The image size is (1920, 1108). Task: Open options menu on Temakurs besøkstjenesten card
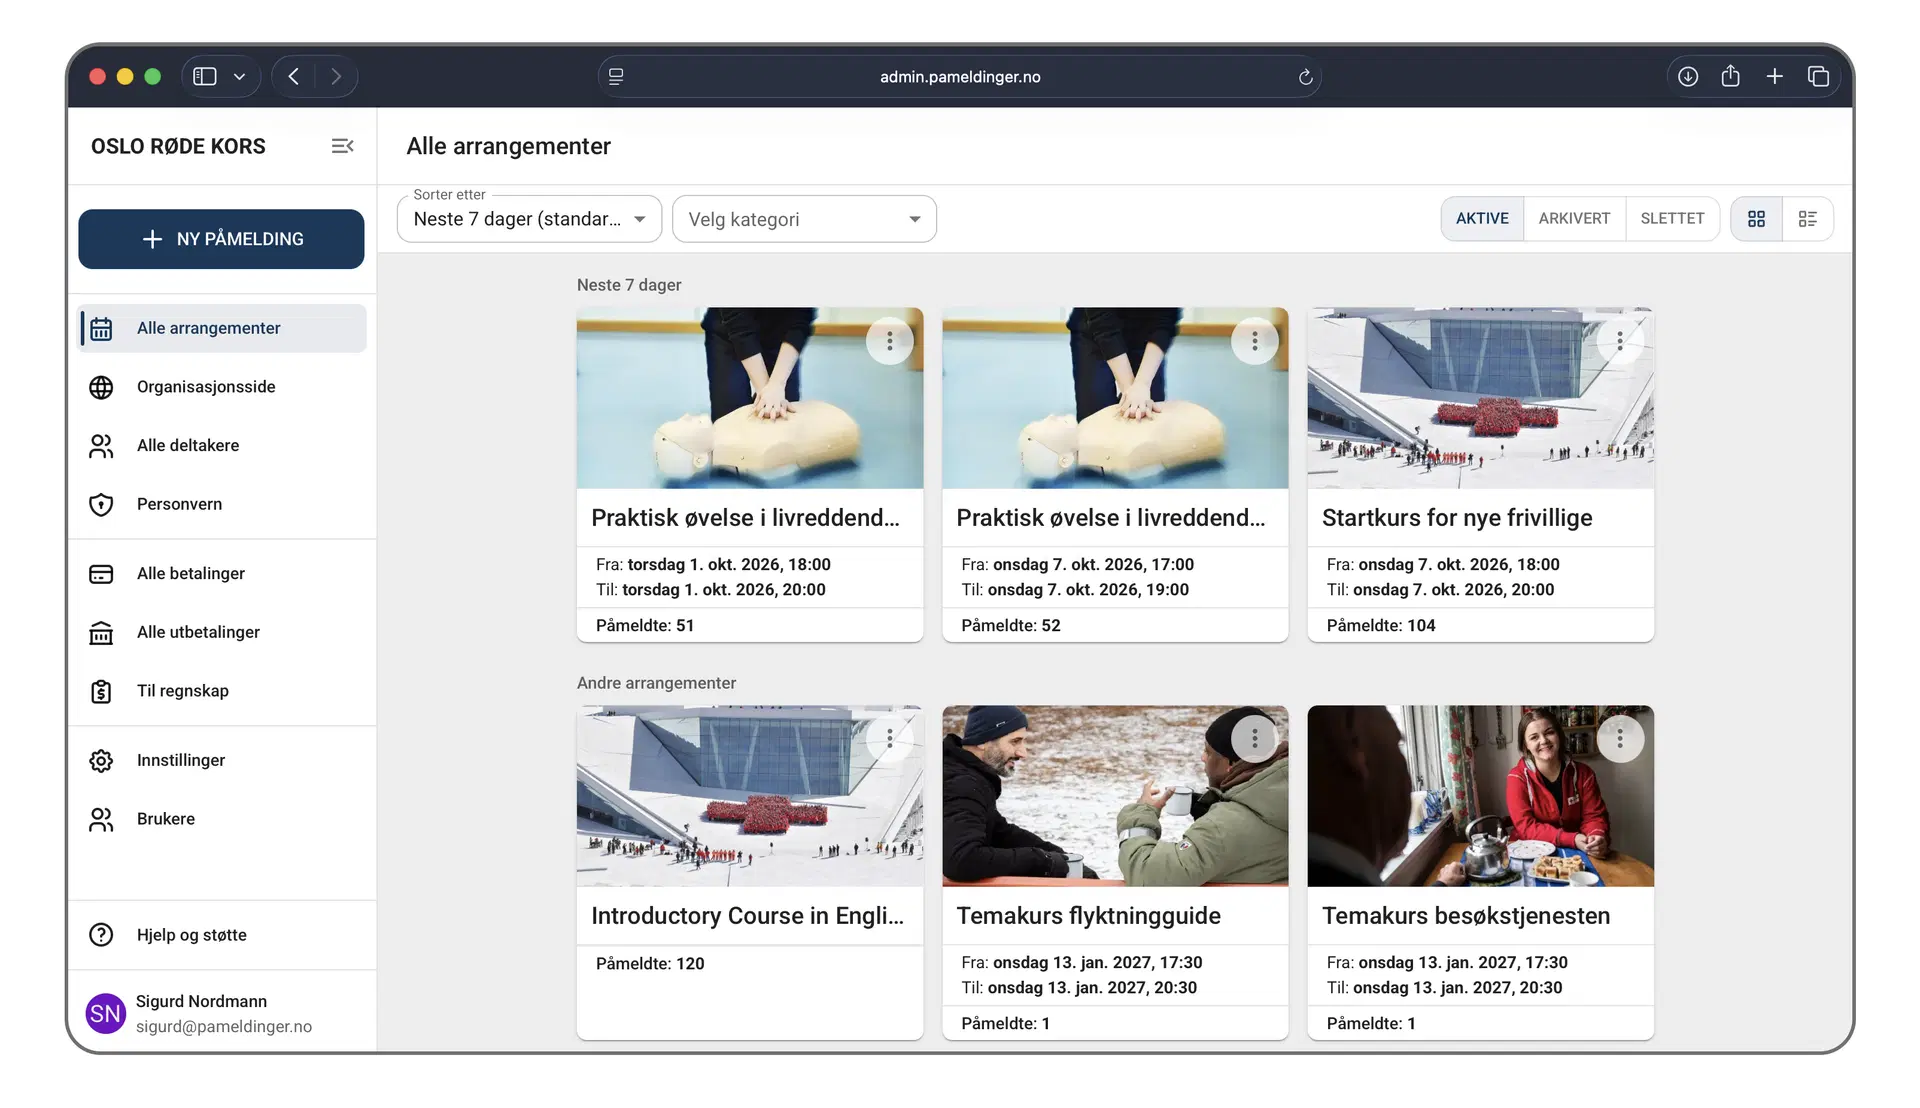(1620, 739)
